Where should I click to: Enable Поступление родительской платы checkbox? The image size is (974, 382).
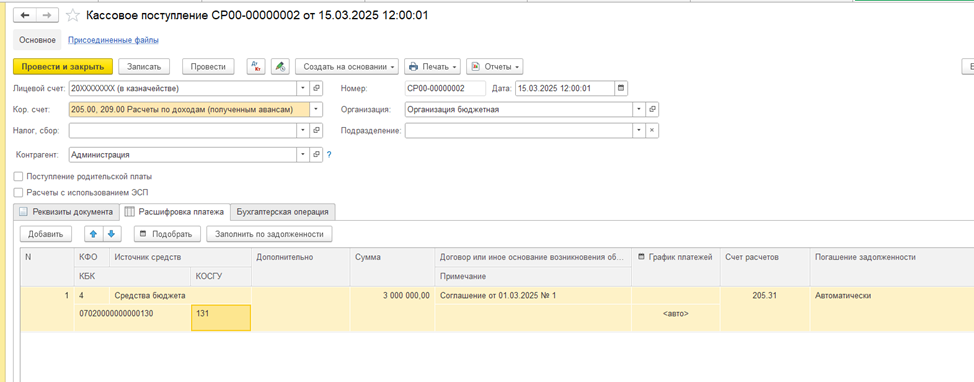pyautogui.click(x=18, y=176)
